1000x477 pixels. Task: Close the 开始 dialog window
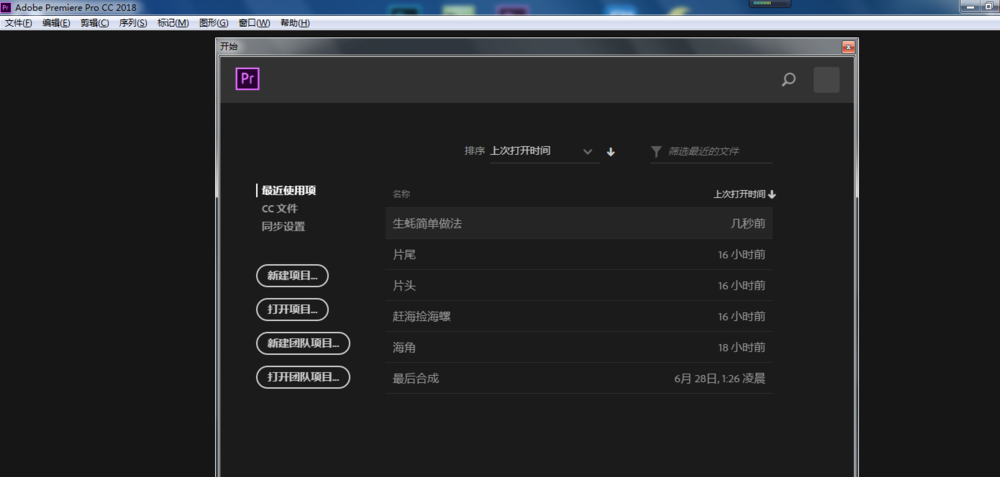point(848,46)
